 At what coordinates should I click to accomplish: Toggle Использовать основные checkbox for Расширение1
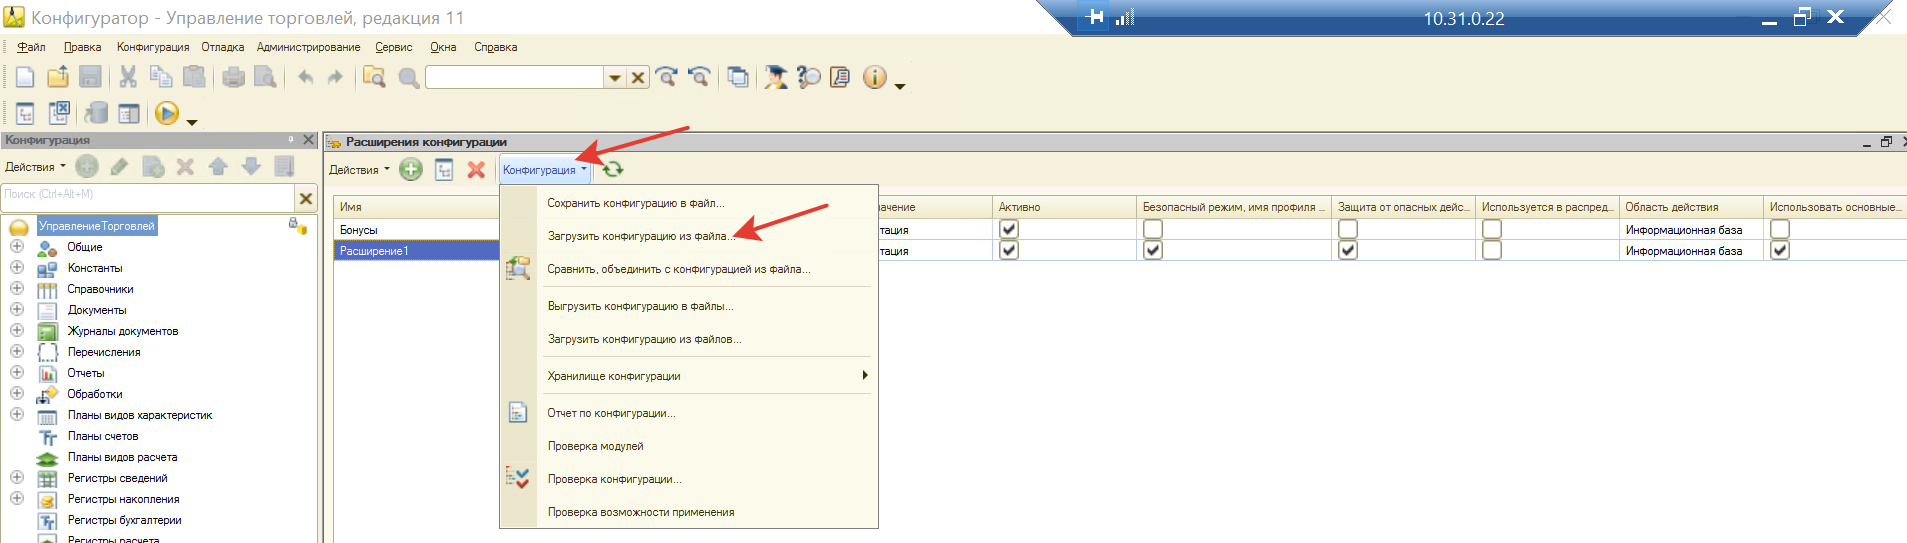click(1780, 250)
